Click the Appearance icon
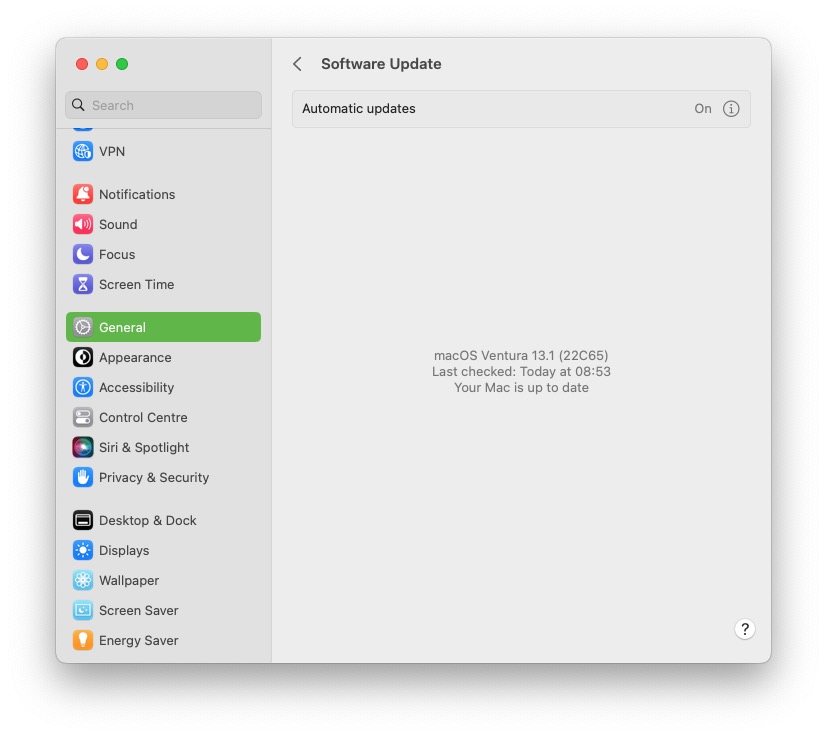 coord(83,357)
